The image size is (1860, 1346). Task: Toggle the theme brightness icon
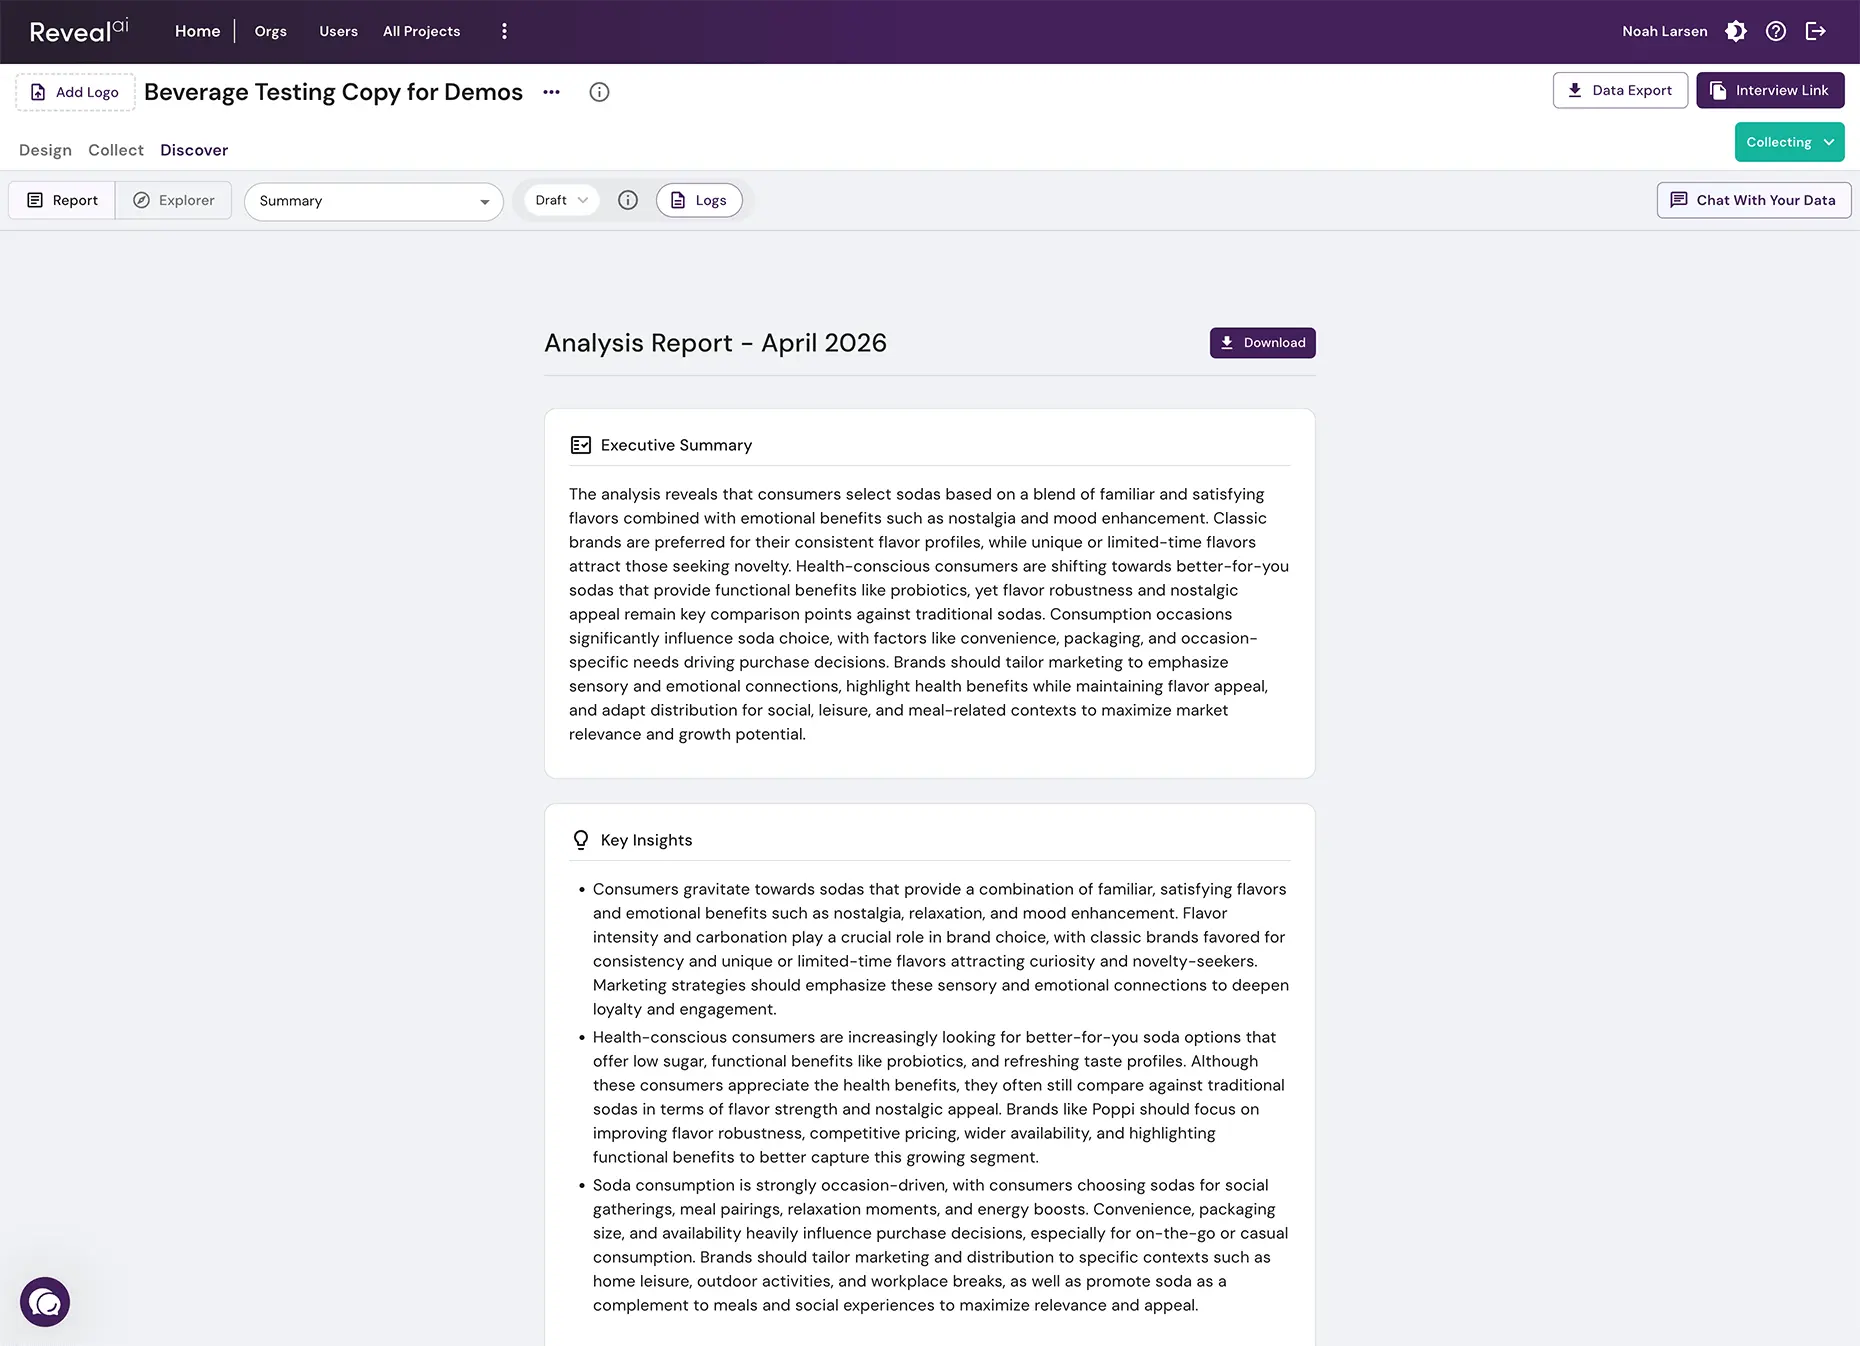tap(1736, 31)
